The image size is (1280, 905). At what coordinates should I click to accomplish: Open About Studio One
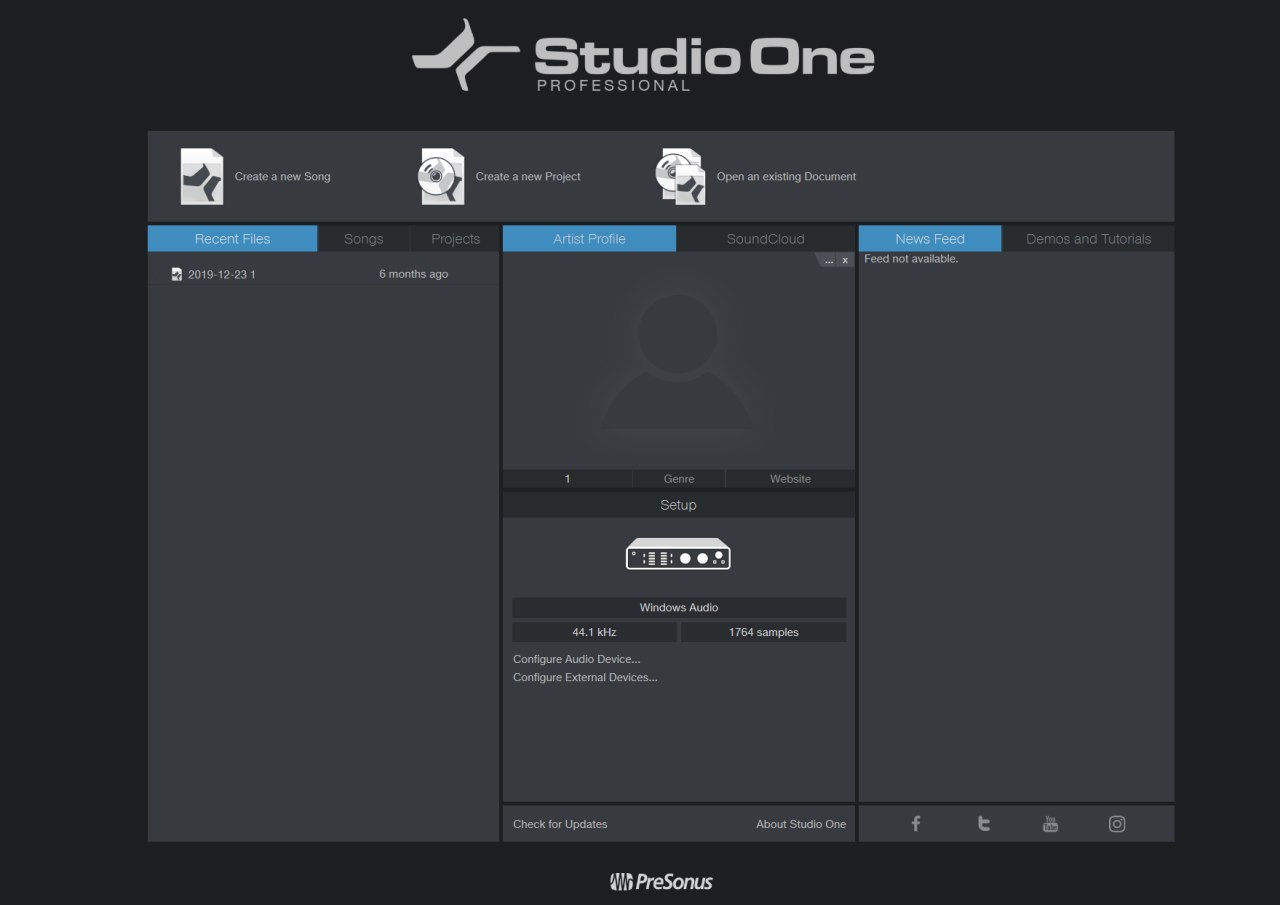(x=801, y=824)
